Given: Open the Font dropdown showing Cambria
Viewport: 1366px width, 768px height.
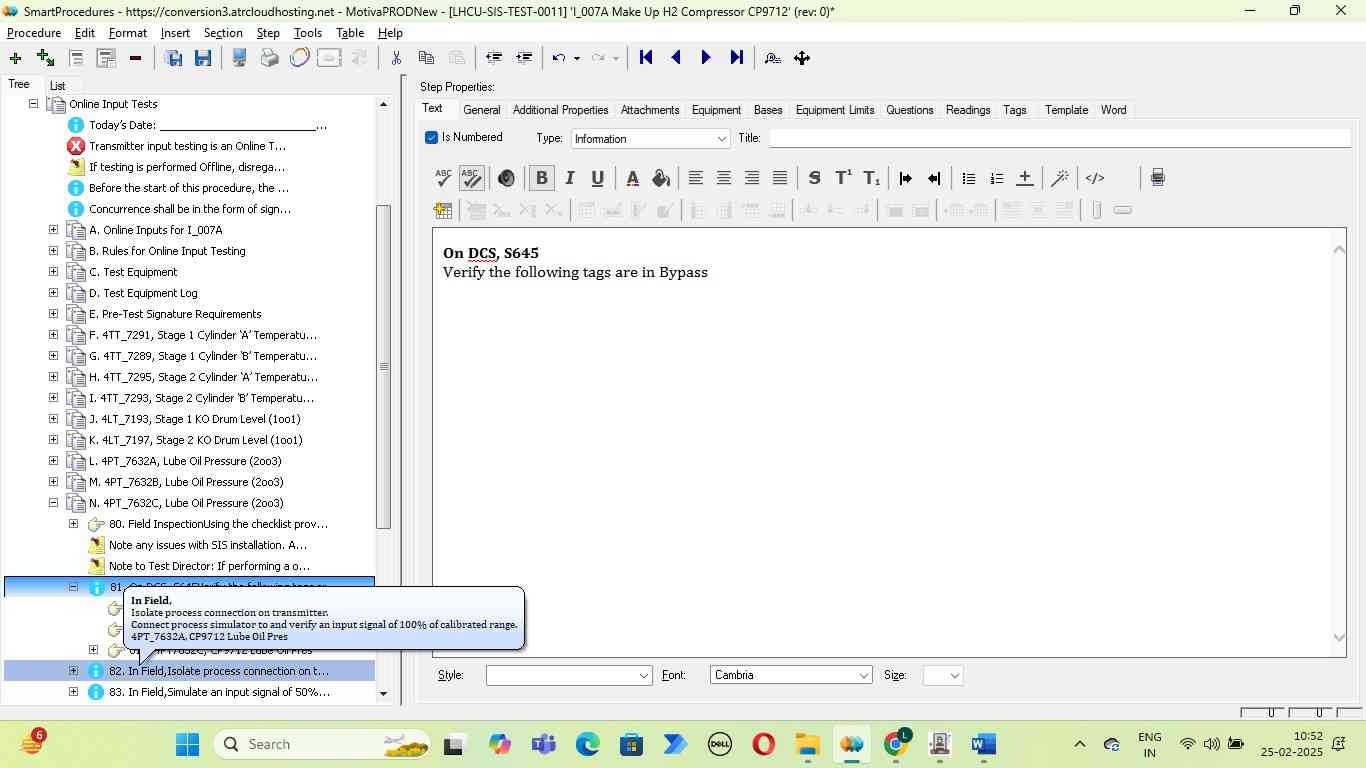Looking at the screenshot, I should 791,675.
